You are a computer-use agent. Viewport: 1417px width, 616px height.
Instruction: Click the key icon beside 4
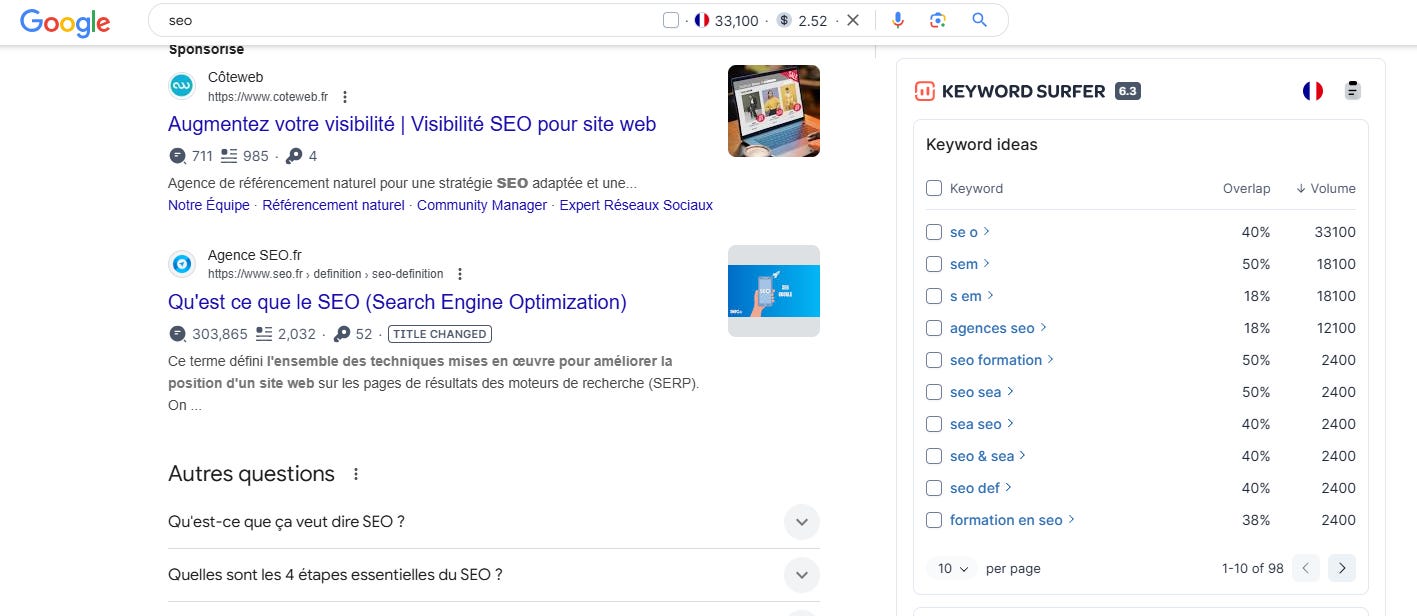(294, 156)
